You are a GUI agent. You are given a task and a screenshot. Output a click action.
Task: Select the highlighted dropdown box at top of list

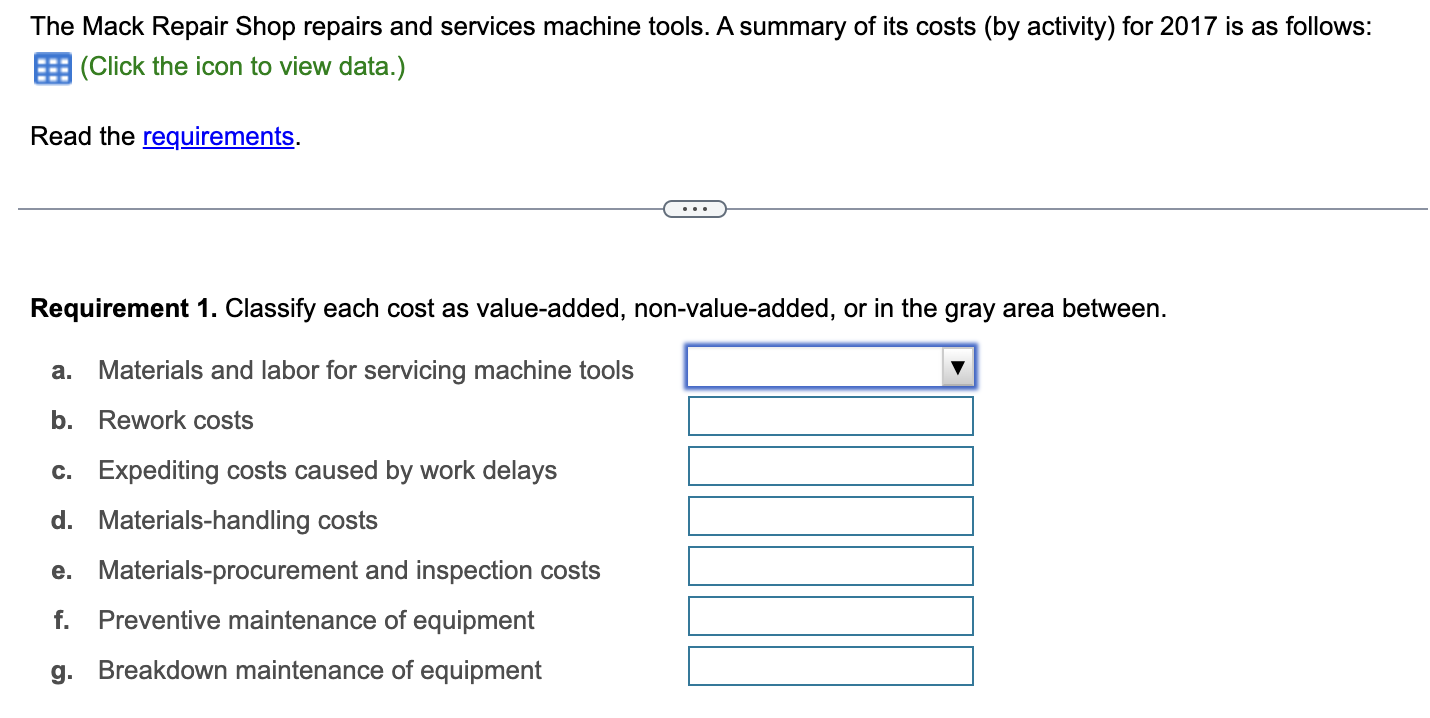click(828, 366)
